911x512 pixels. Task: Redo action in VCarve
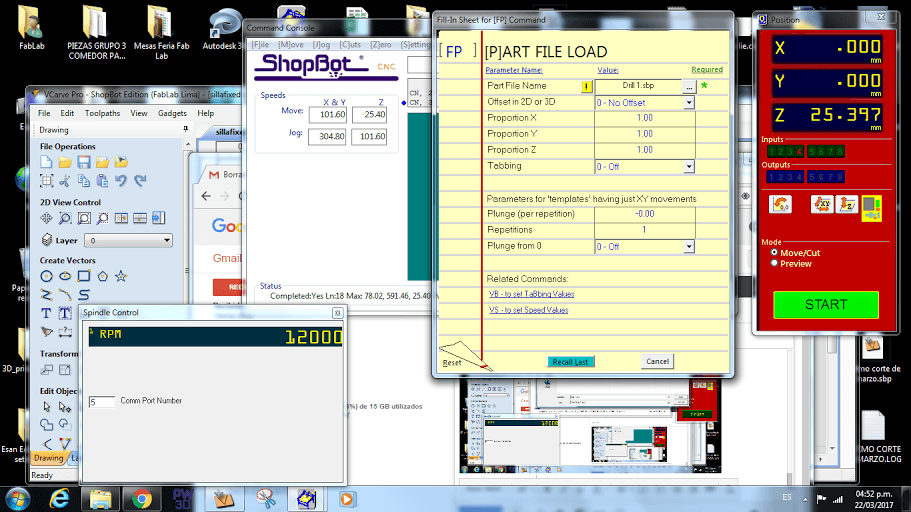pyautogui.click(x=140, y=181)
